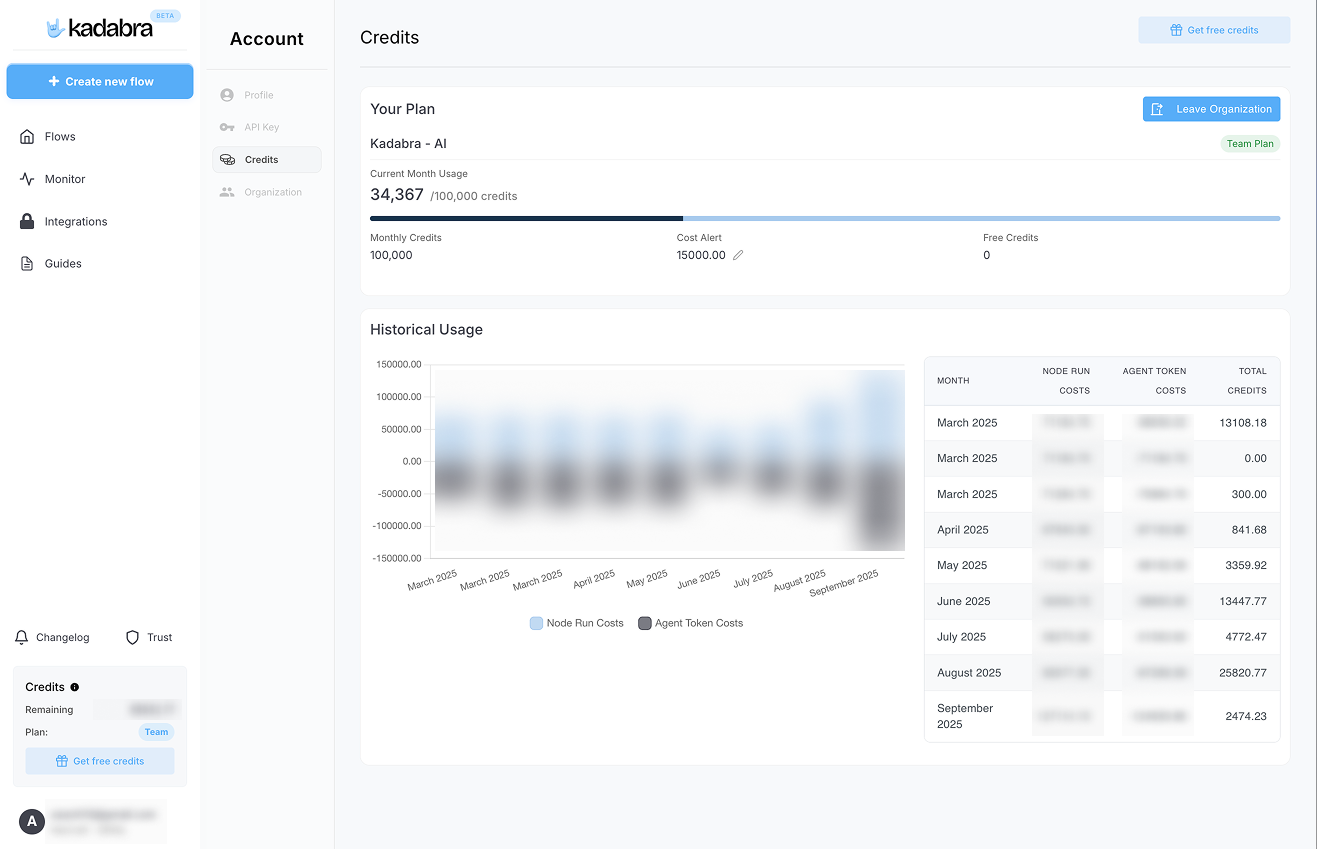Viewport: 1317px width, 849px height.
Task: Click the Integrations lock icon
Action: [x=27, y=222]
